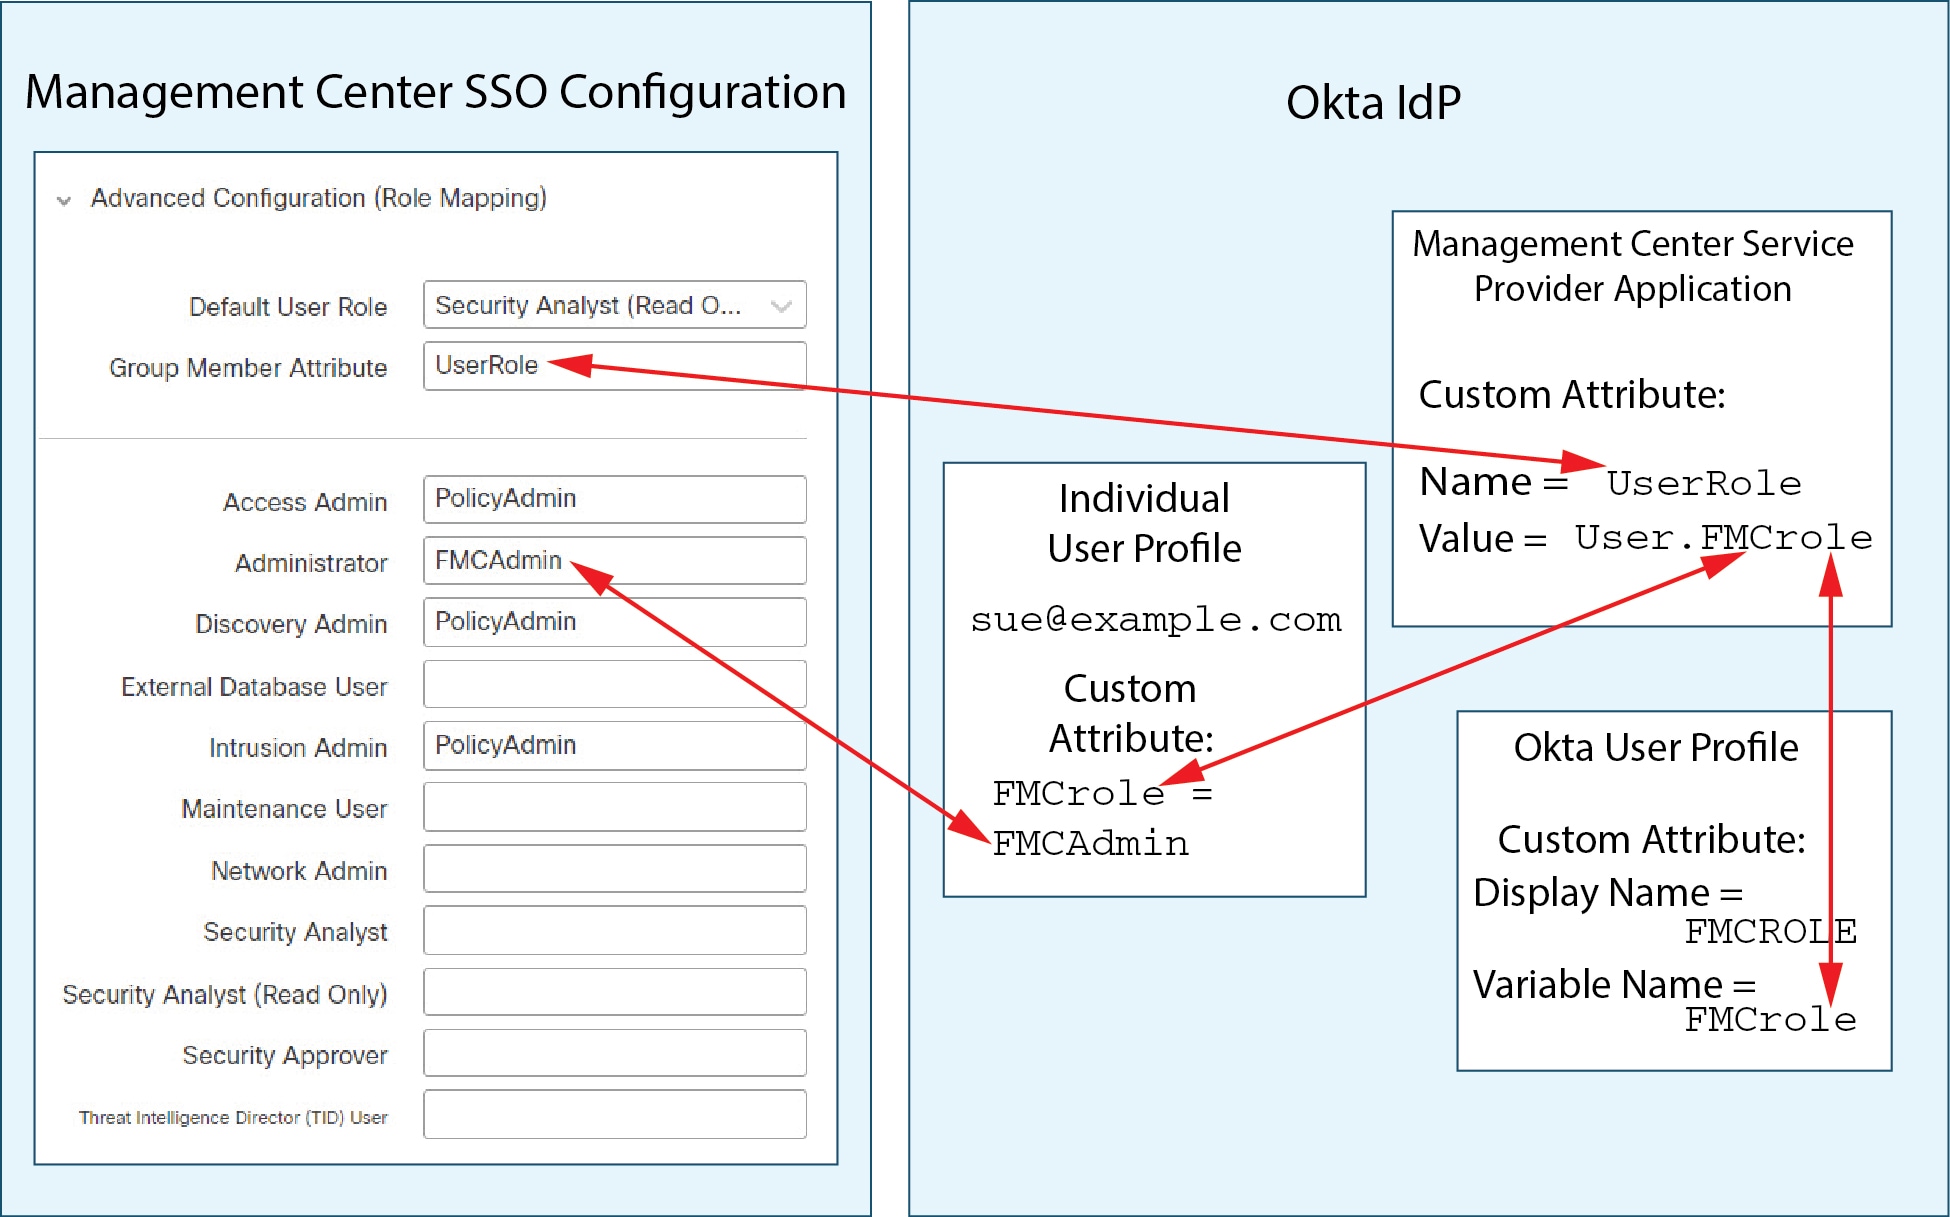Click the sue@example.com user text

point(1155,620)
